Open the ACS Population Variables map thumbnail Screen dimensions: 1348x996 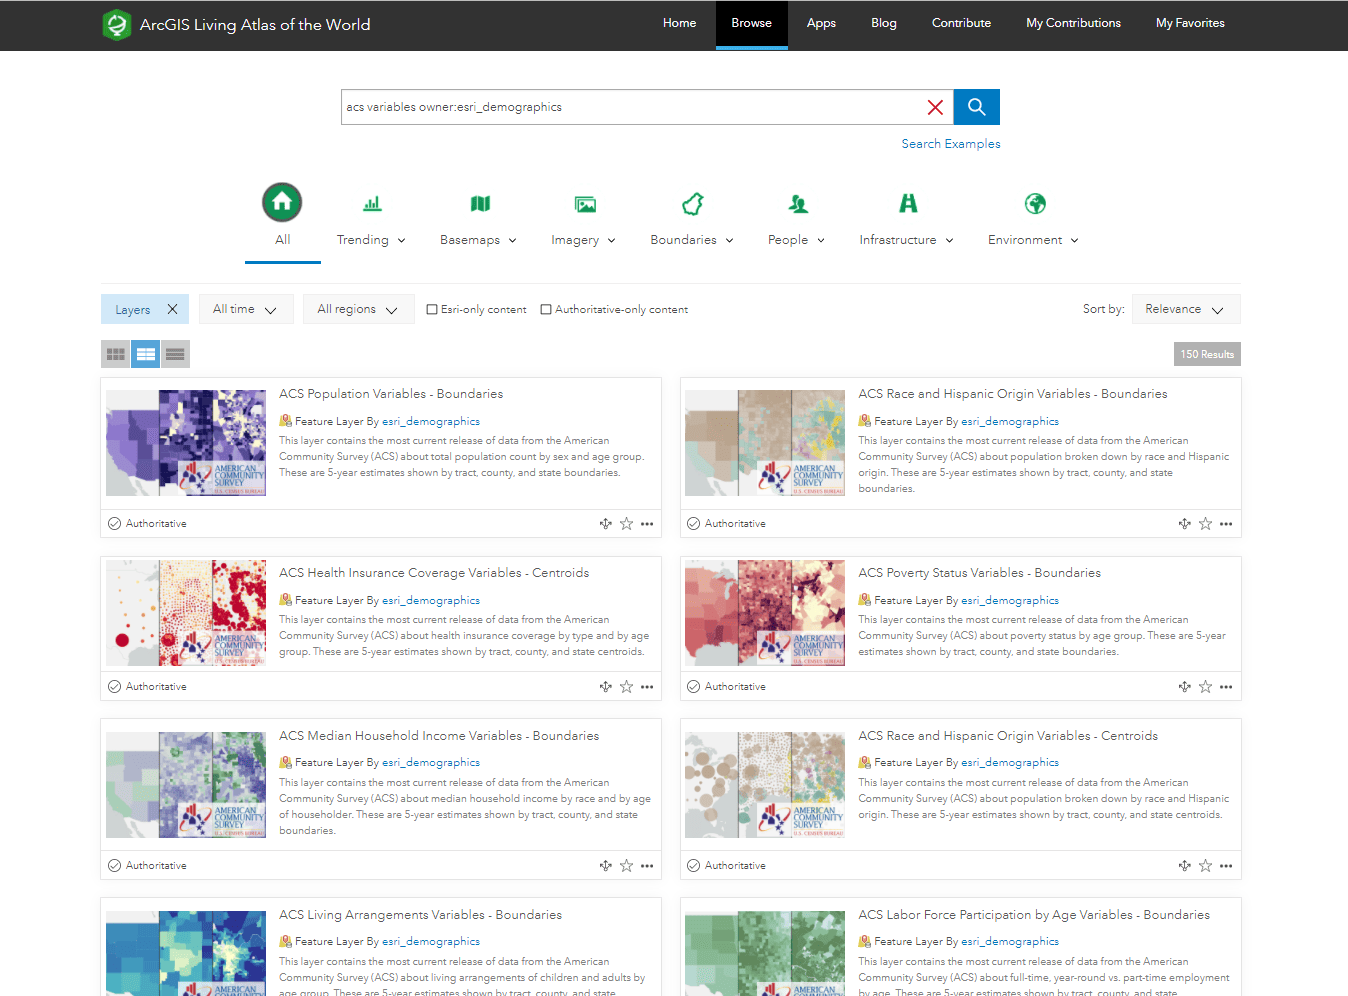point(186,443)
